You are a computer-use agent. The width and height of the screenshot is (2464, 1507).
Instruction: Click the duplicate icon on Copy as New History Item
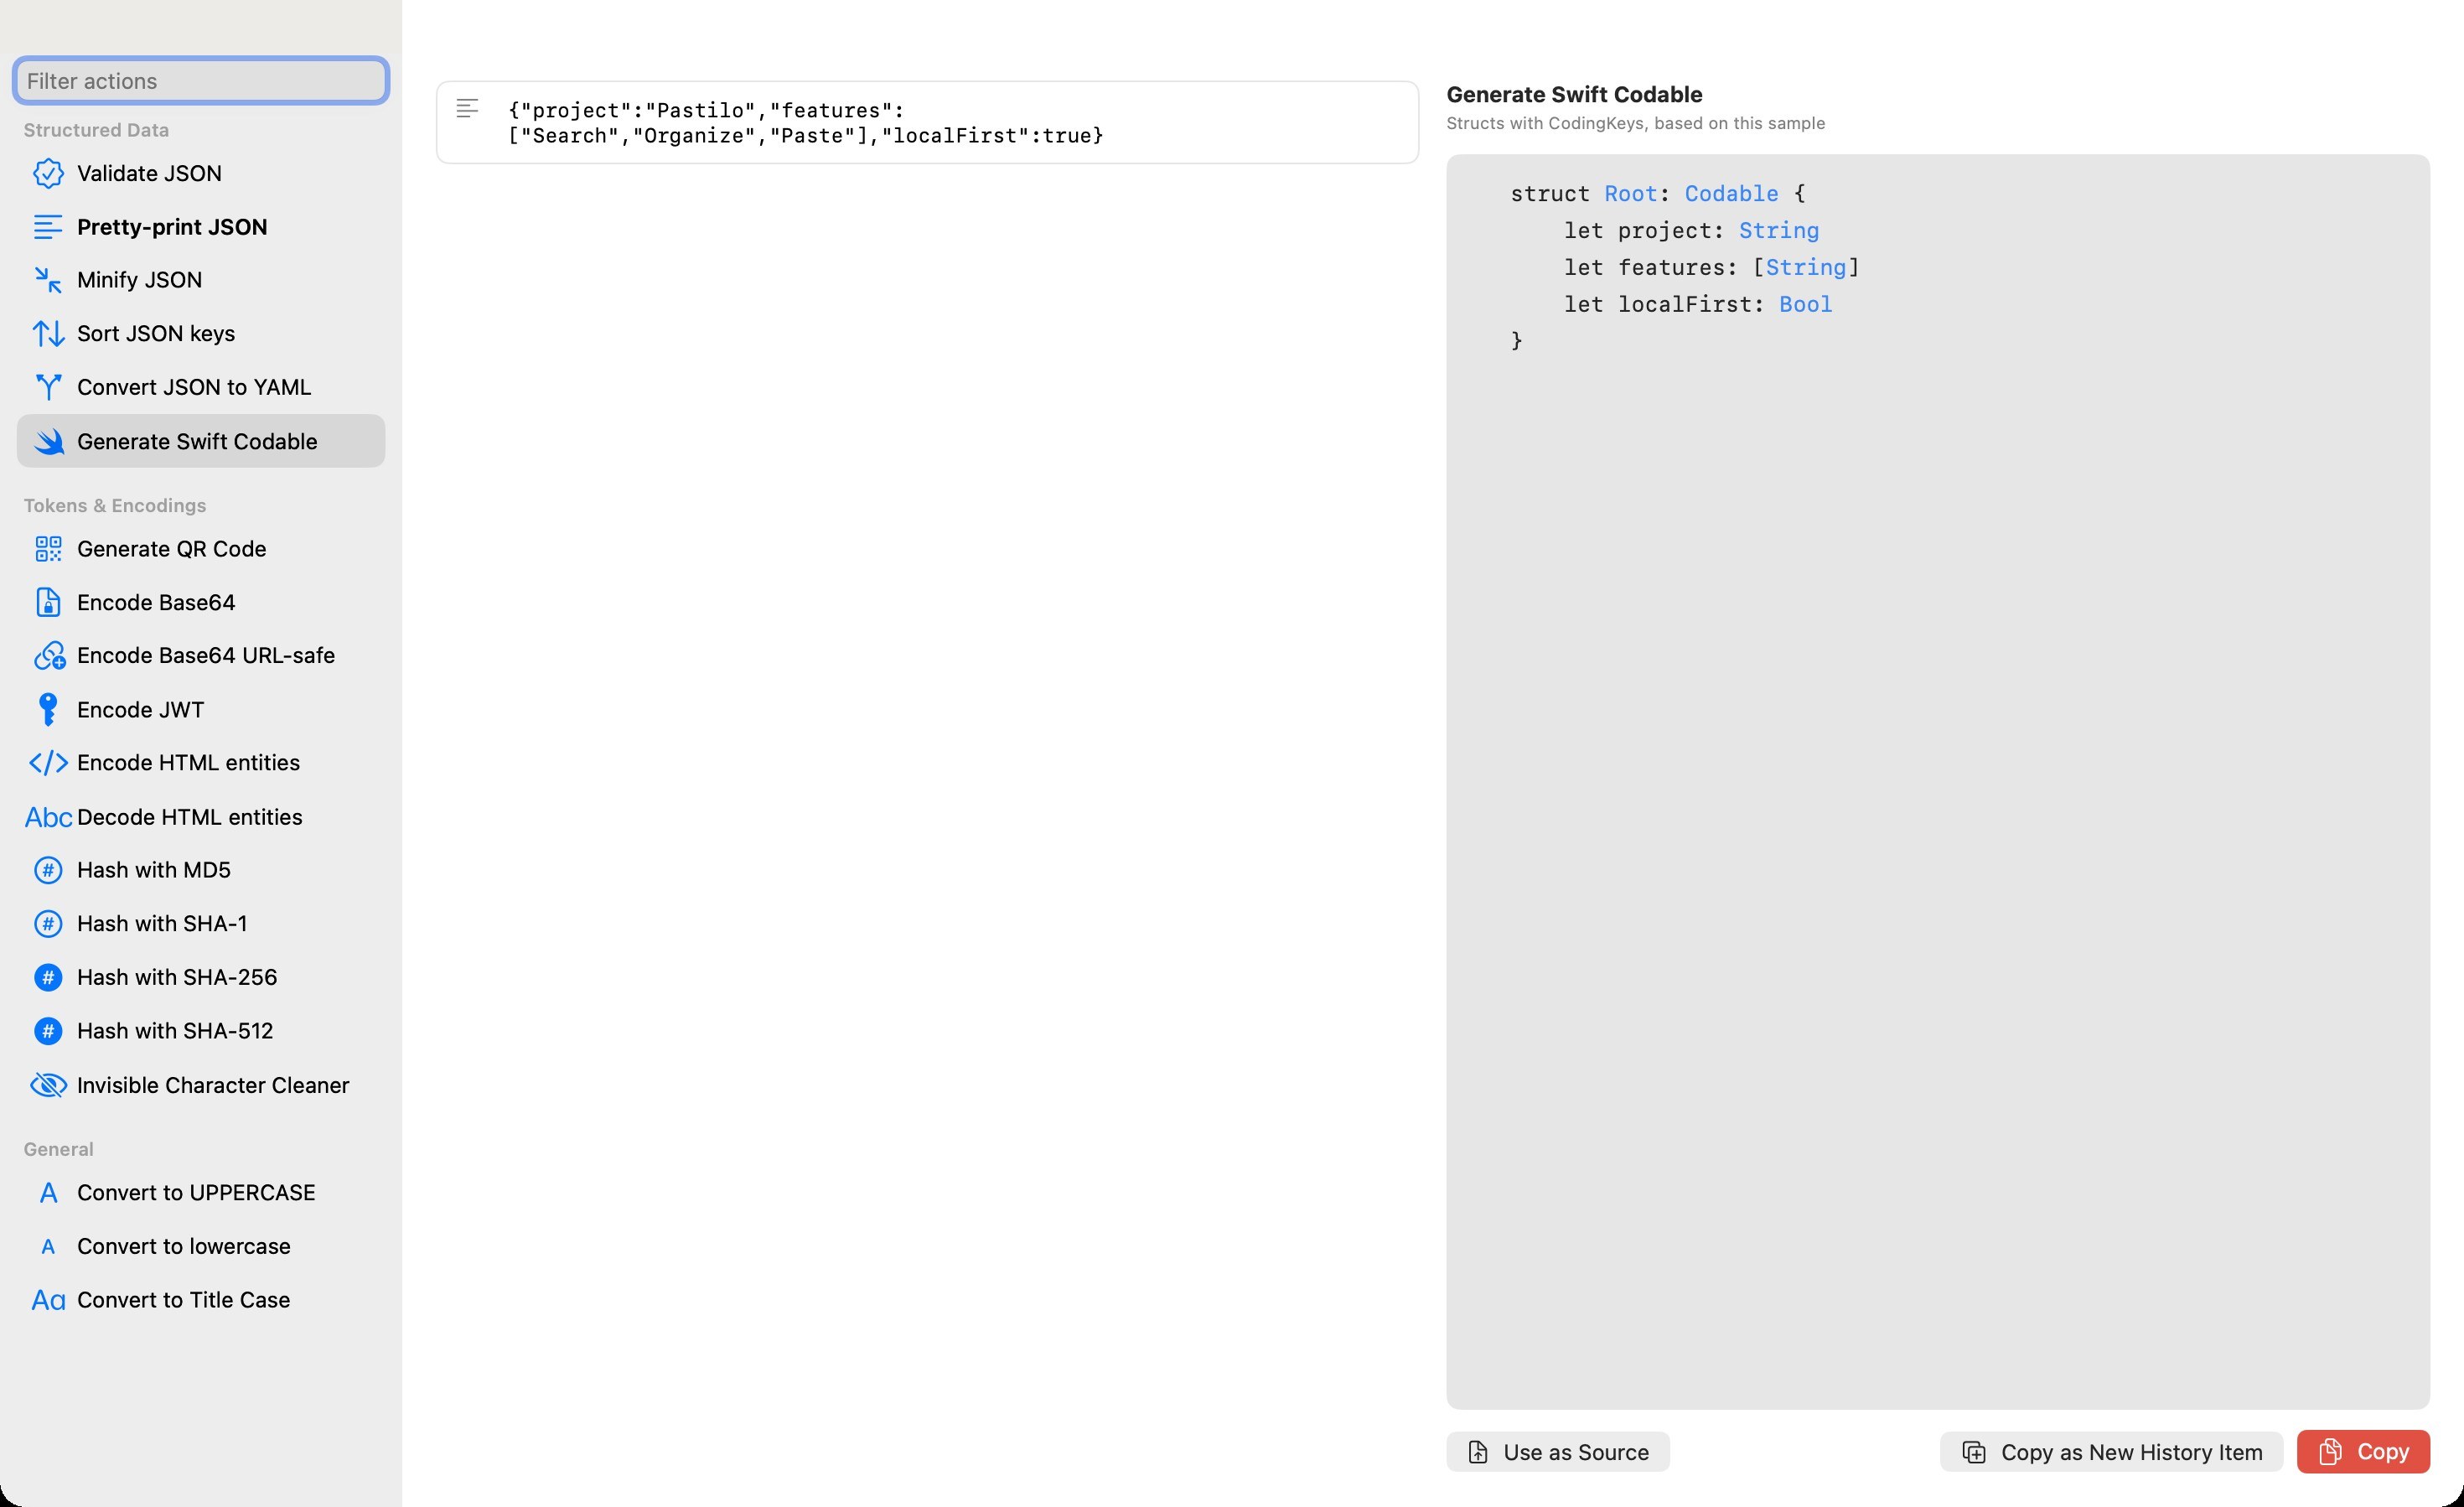tap(1974, 1452)
